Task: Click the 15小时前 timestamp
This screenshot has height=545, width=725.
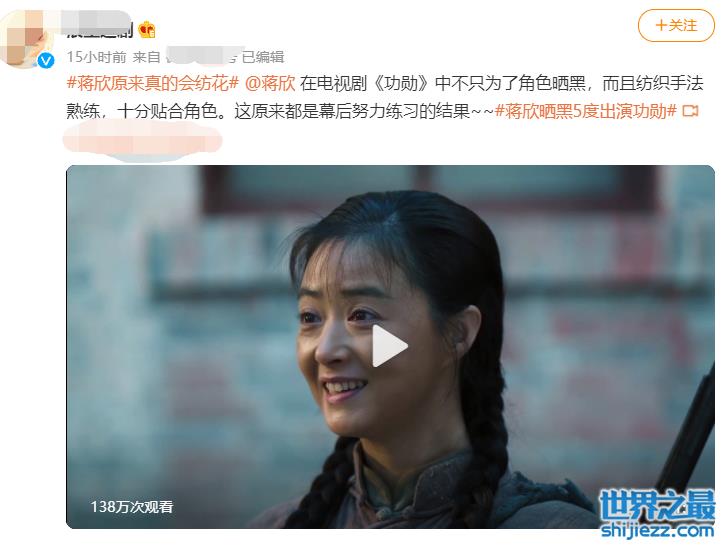Action: 96,57
